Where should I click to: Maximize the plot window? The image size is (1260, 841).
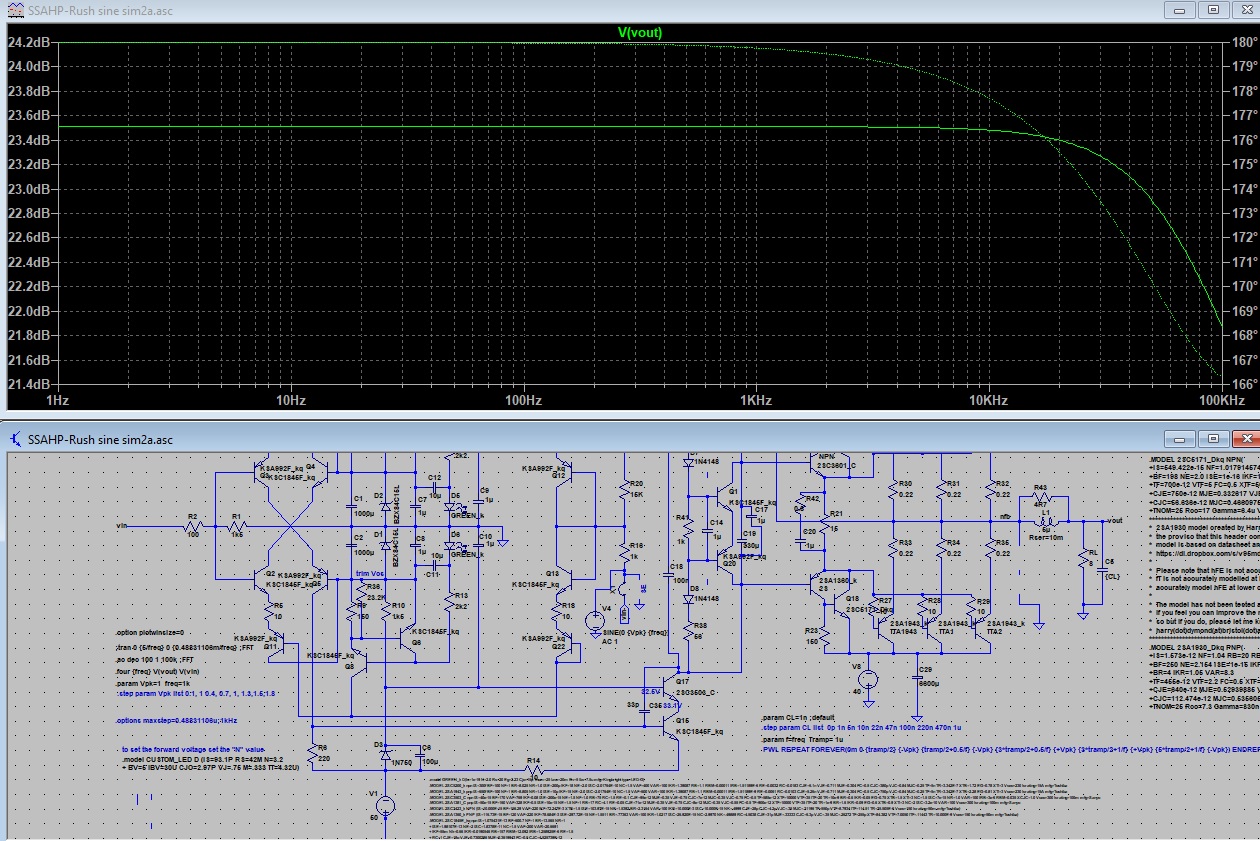tap(1213, 9)
